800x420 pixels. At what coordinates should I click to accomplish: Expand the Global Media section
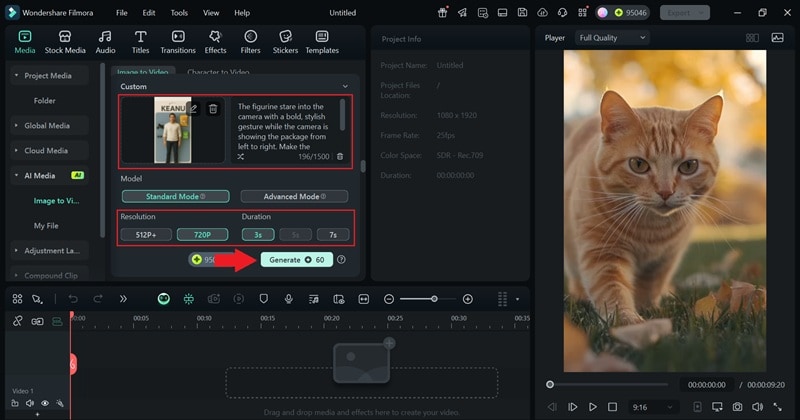[16, 126]
